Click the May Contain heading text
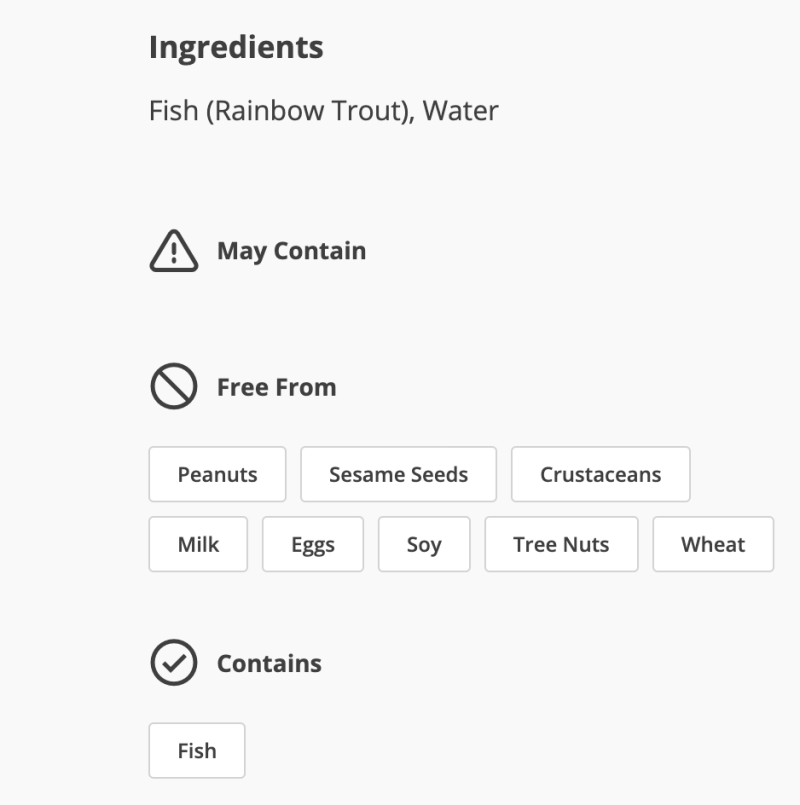Viewport: 800px width, 805px height. point(291,251)
